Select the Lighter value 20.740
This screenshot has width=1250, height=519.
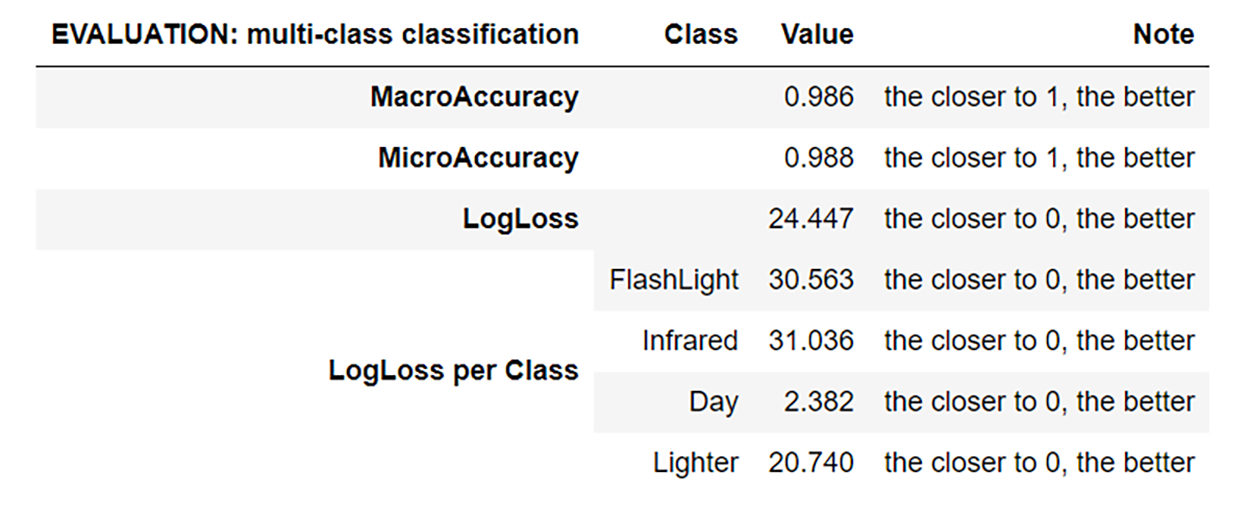tap(811, 463)
